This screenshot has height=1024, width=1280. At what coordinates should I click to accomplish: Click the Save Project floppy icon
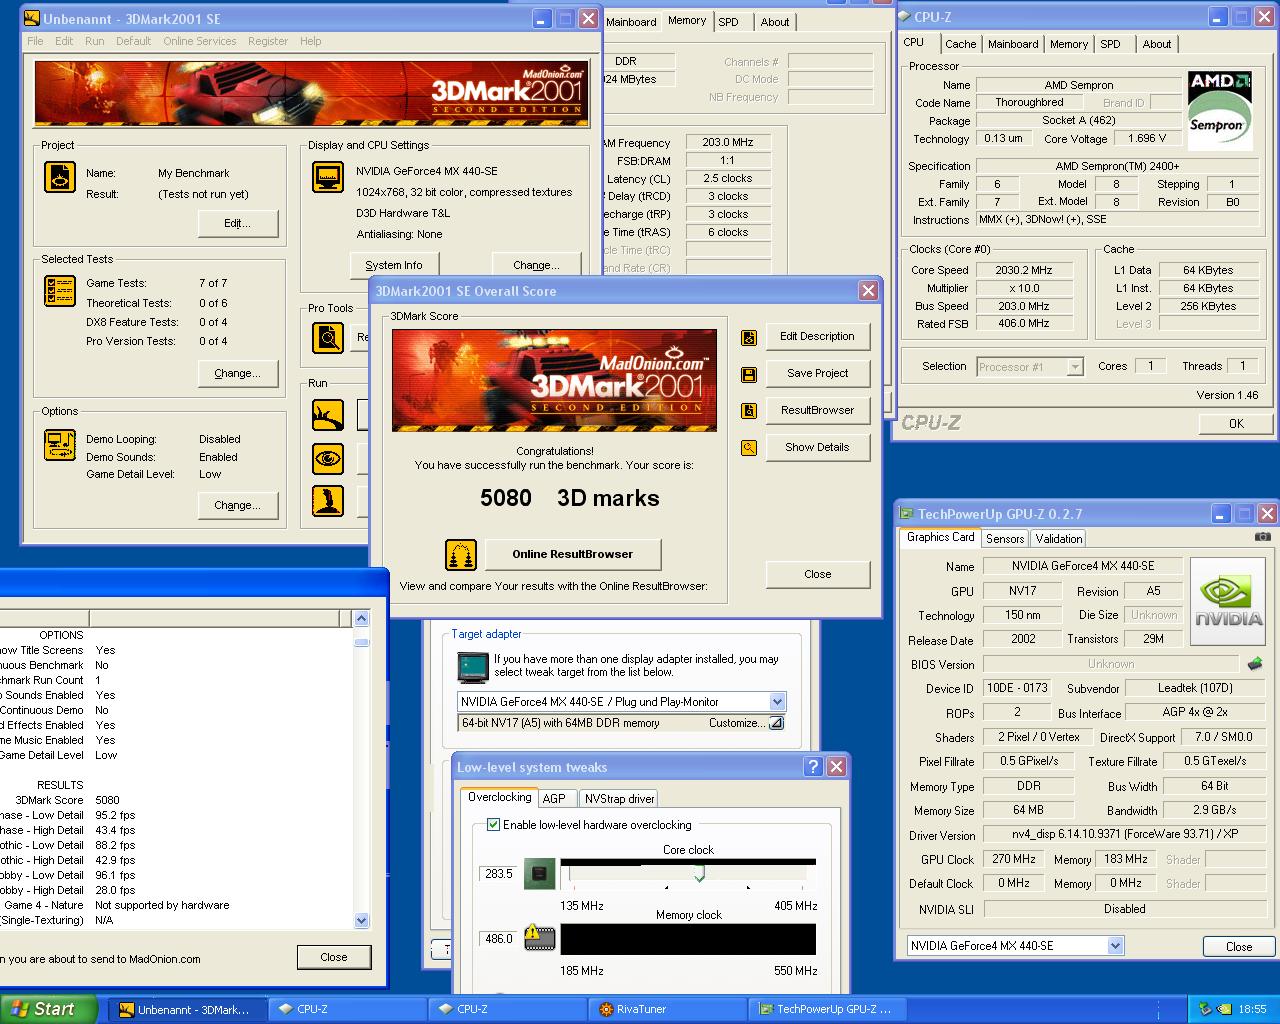pos(749,375)
